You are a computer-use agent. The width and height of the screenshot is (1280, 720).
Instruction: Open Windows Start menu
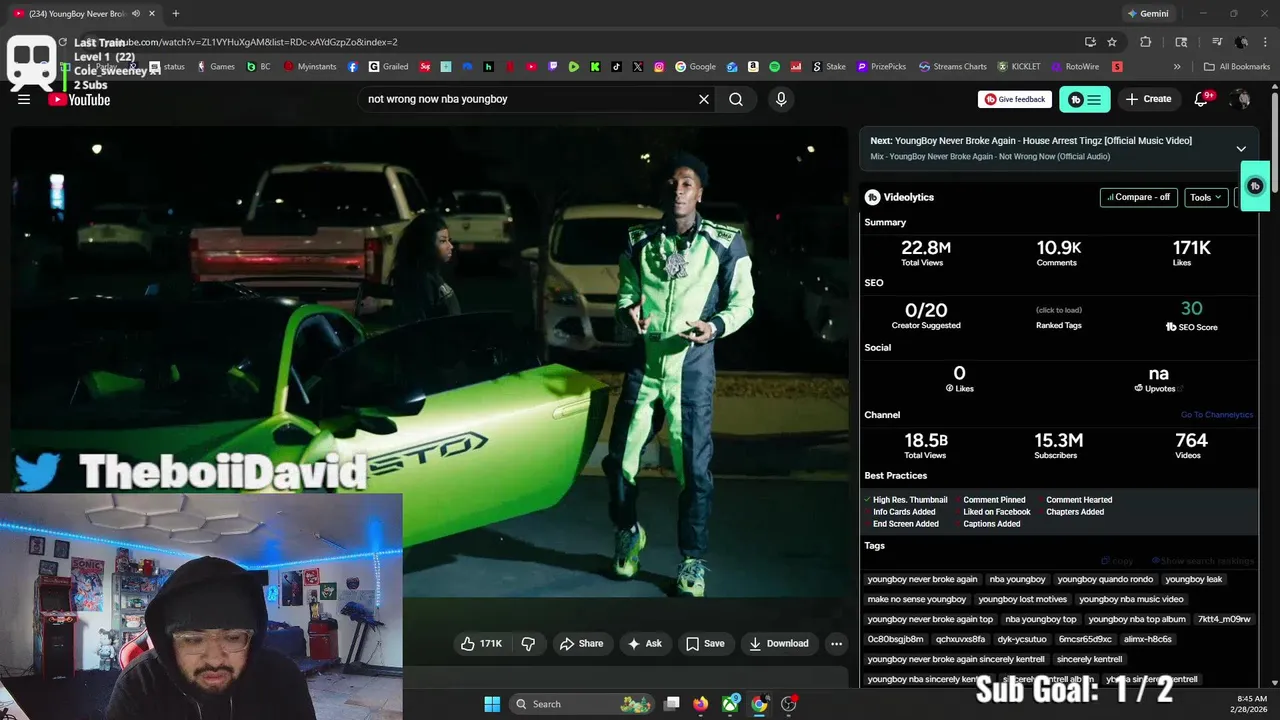point(492,704)
